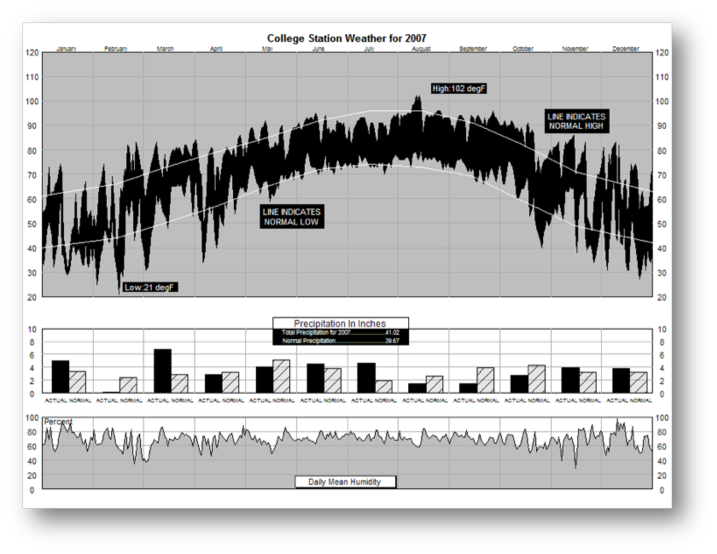Click the chart title College Station Weather for 2007
This screenshot has width=717, height=554.
(x=347, y=39)
